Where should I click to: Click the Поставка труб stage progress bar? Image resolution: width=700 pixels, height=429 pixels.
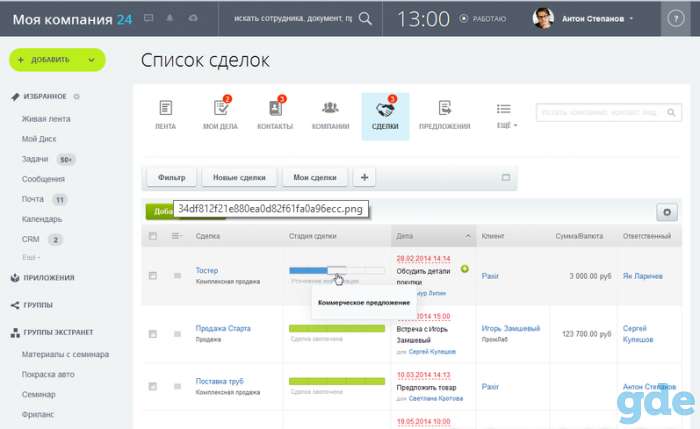337,381
